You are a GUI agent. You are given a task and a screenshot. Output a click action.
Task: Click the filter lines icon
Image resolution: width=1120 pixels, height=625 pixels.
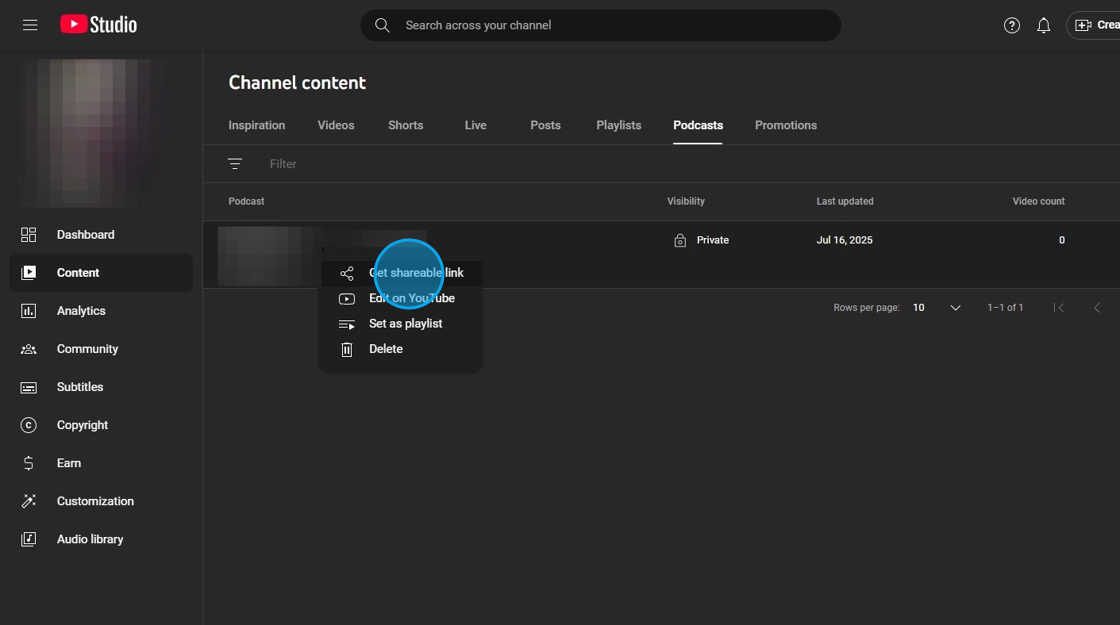(x=234, y=164)
